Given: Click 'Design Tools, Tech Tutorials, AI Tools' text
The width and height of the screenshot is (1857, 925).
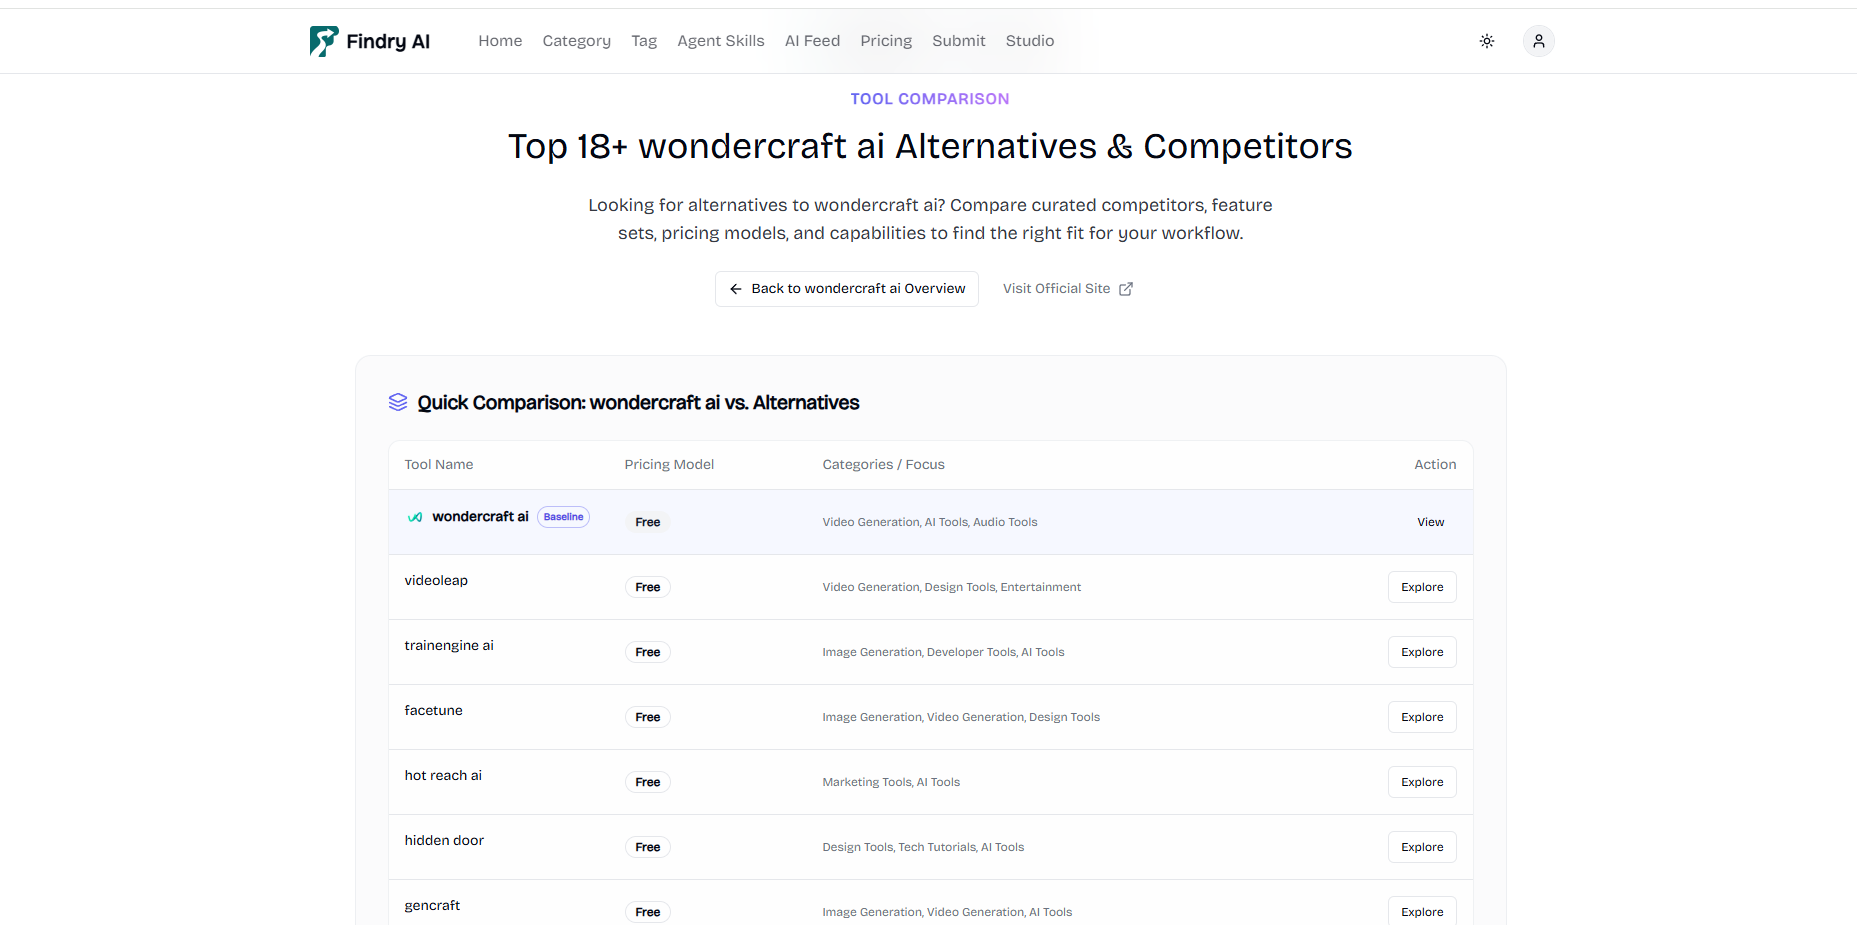Looking at the screenshot, I should (923, 847).
